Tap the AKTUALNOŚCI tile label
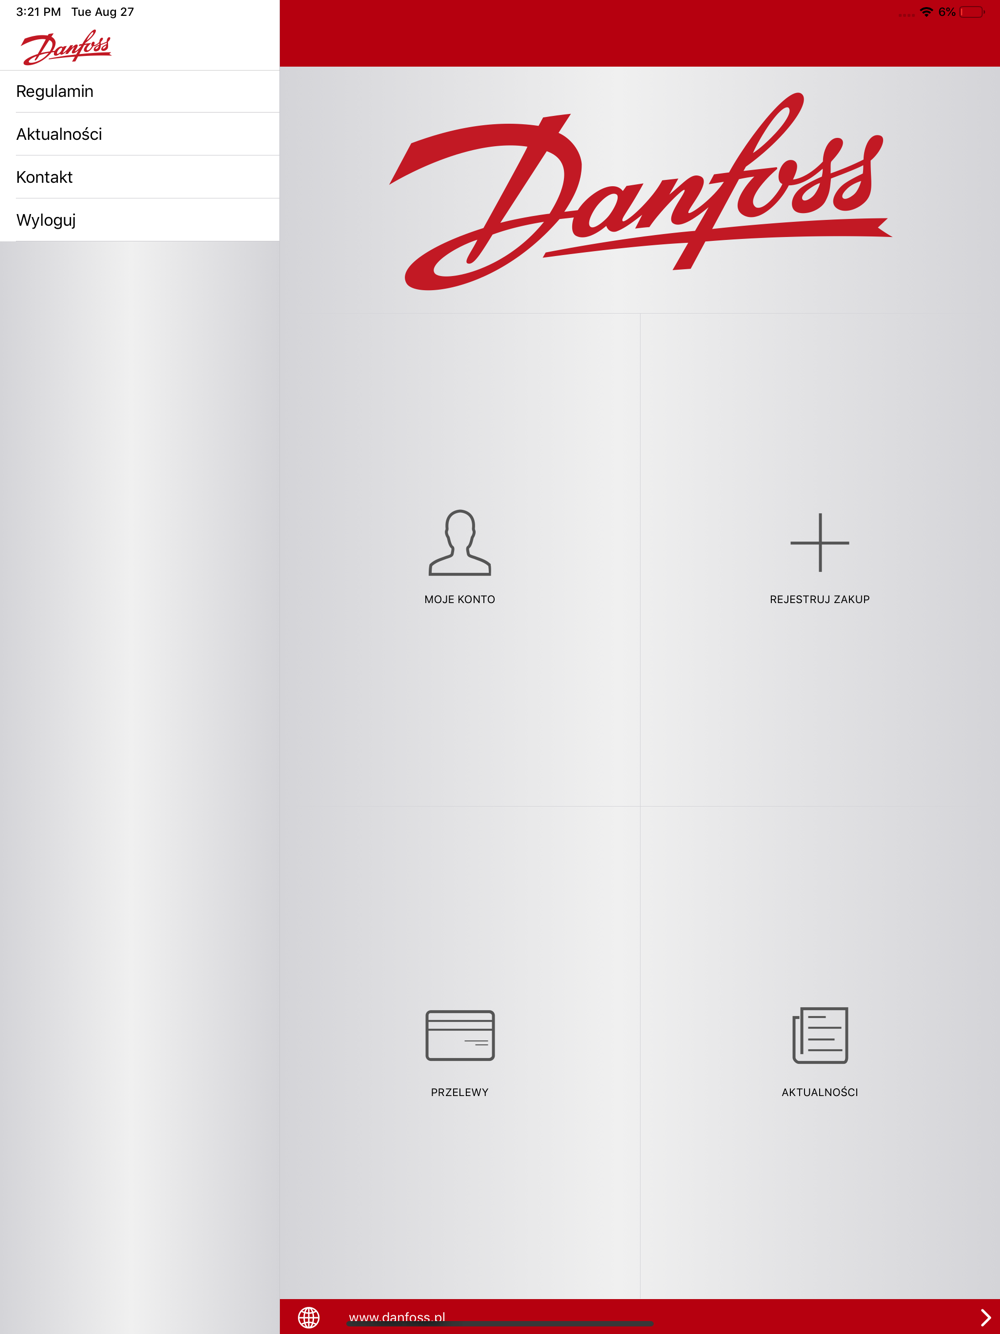1000x1334 pixels. (820, 1092)
